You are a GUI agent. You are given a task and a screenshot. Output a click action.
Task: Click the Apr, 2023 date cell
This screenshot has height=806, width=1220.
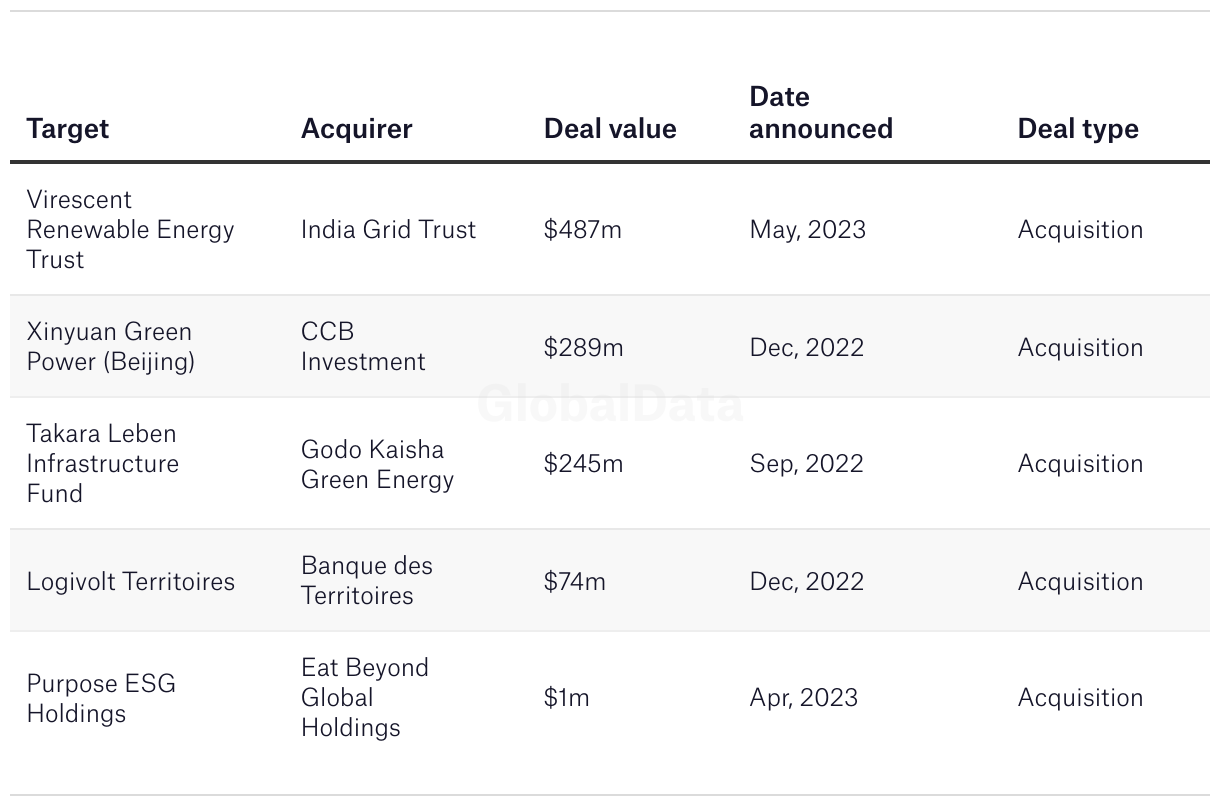[804, 697]
